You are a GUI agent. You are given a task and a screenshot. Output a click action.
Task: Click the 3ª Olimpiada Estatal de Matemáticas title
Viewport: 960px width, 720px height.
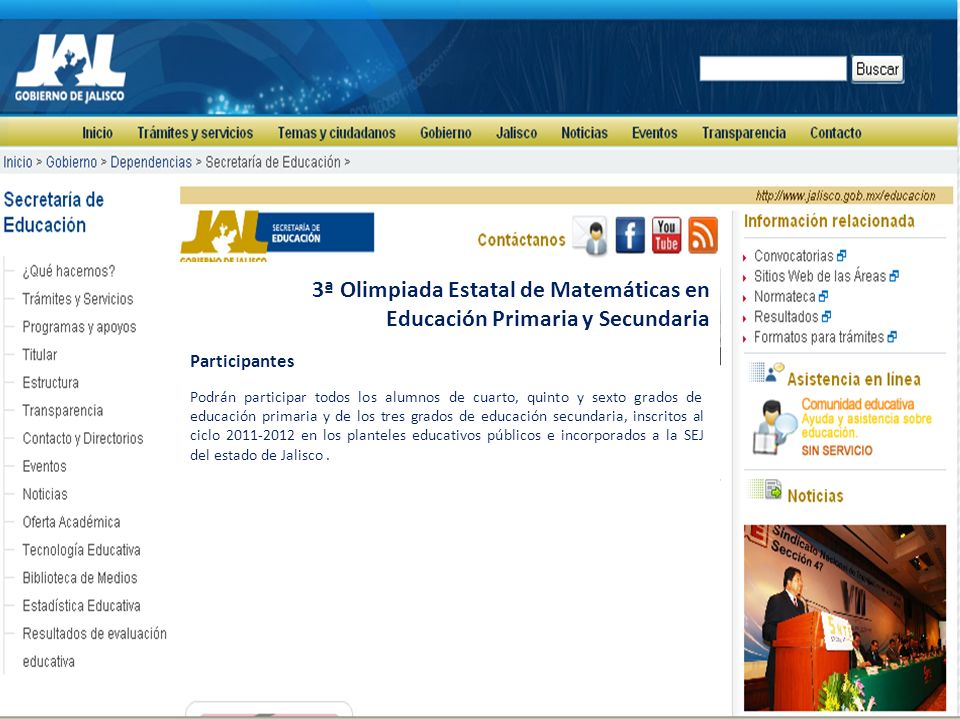click(511, 304)
